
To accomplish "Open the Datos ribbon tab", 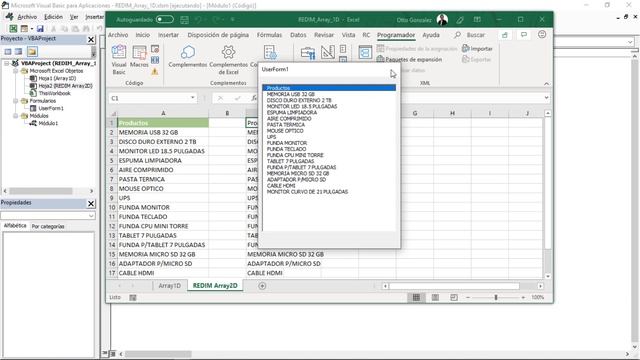I will (x=298, y=35).
